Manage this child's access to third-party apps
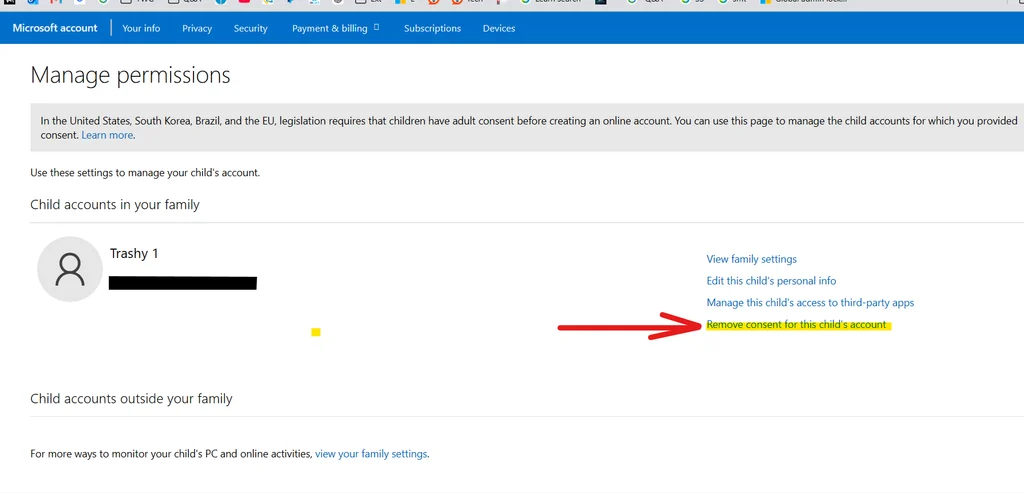1024x493 pixels. (x=810, y=302)
